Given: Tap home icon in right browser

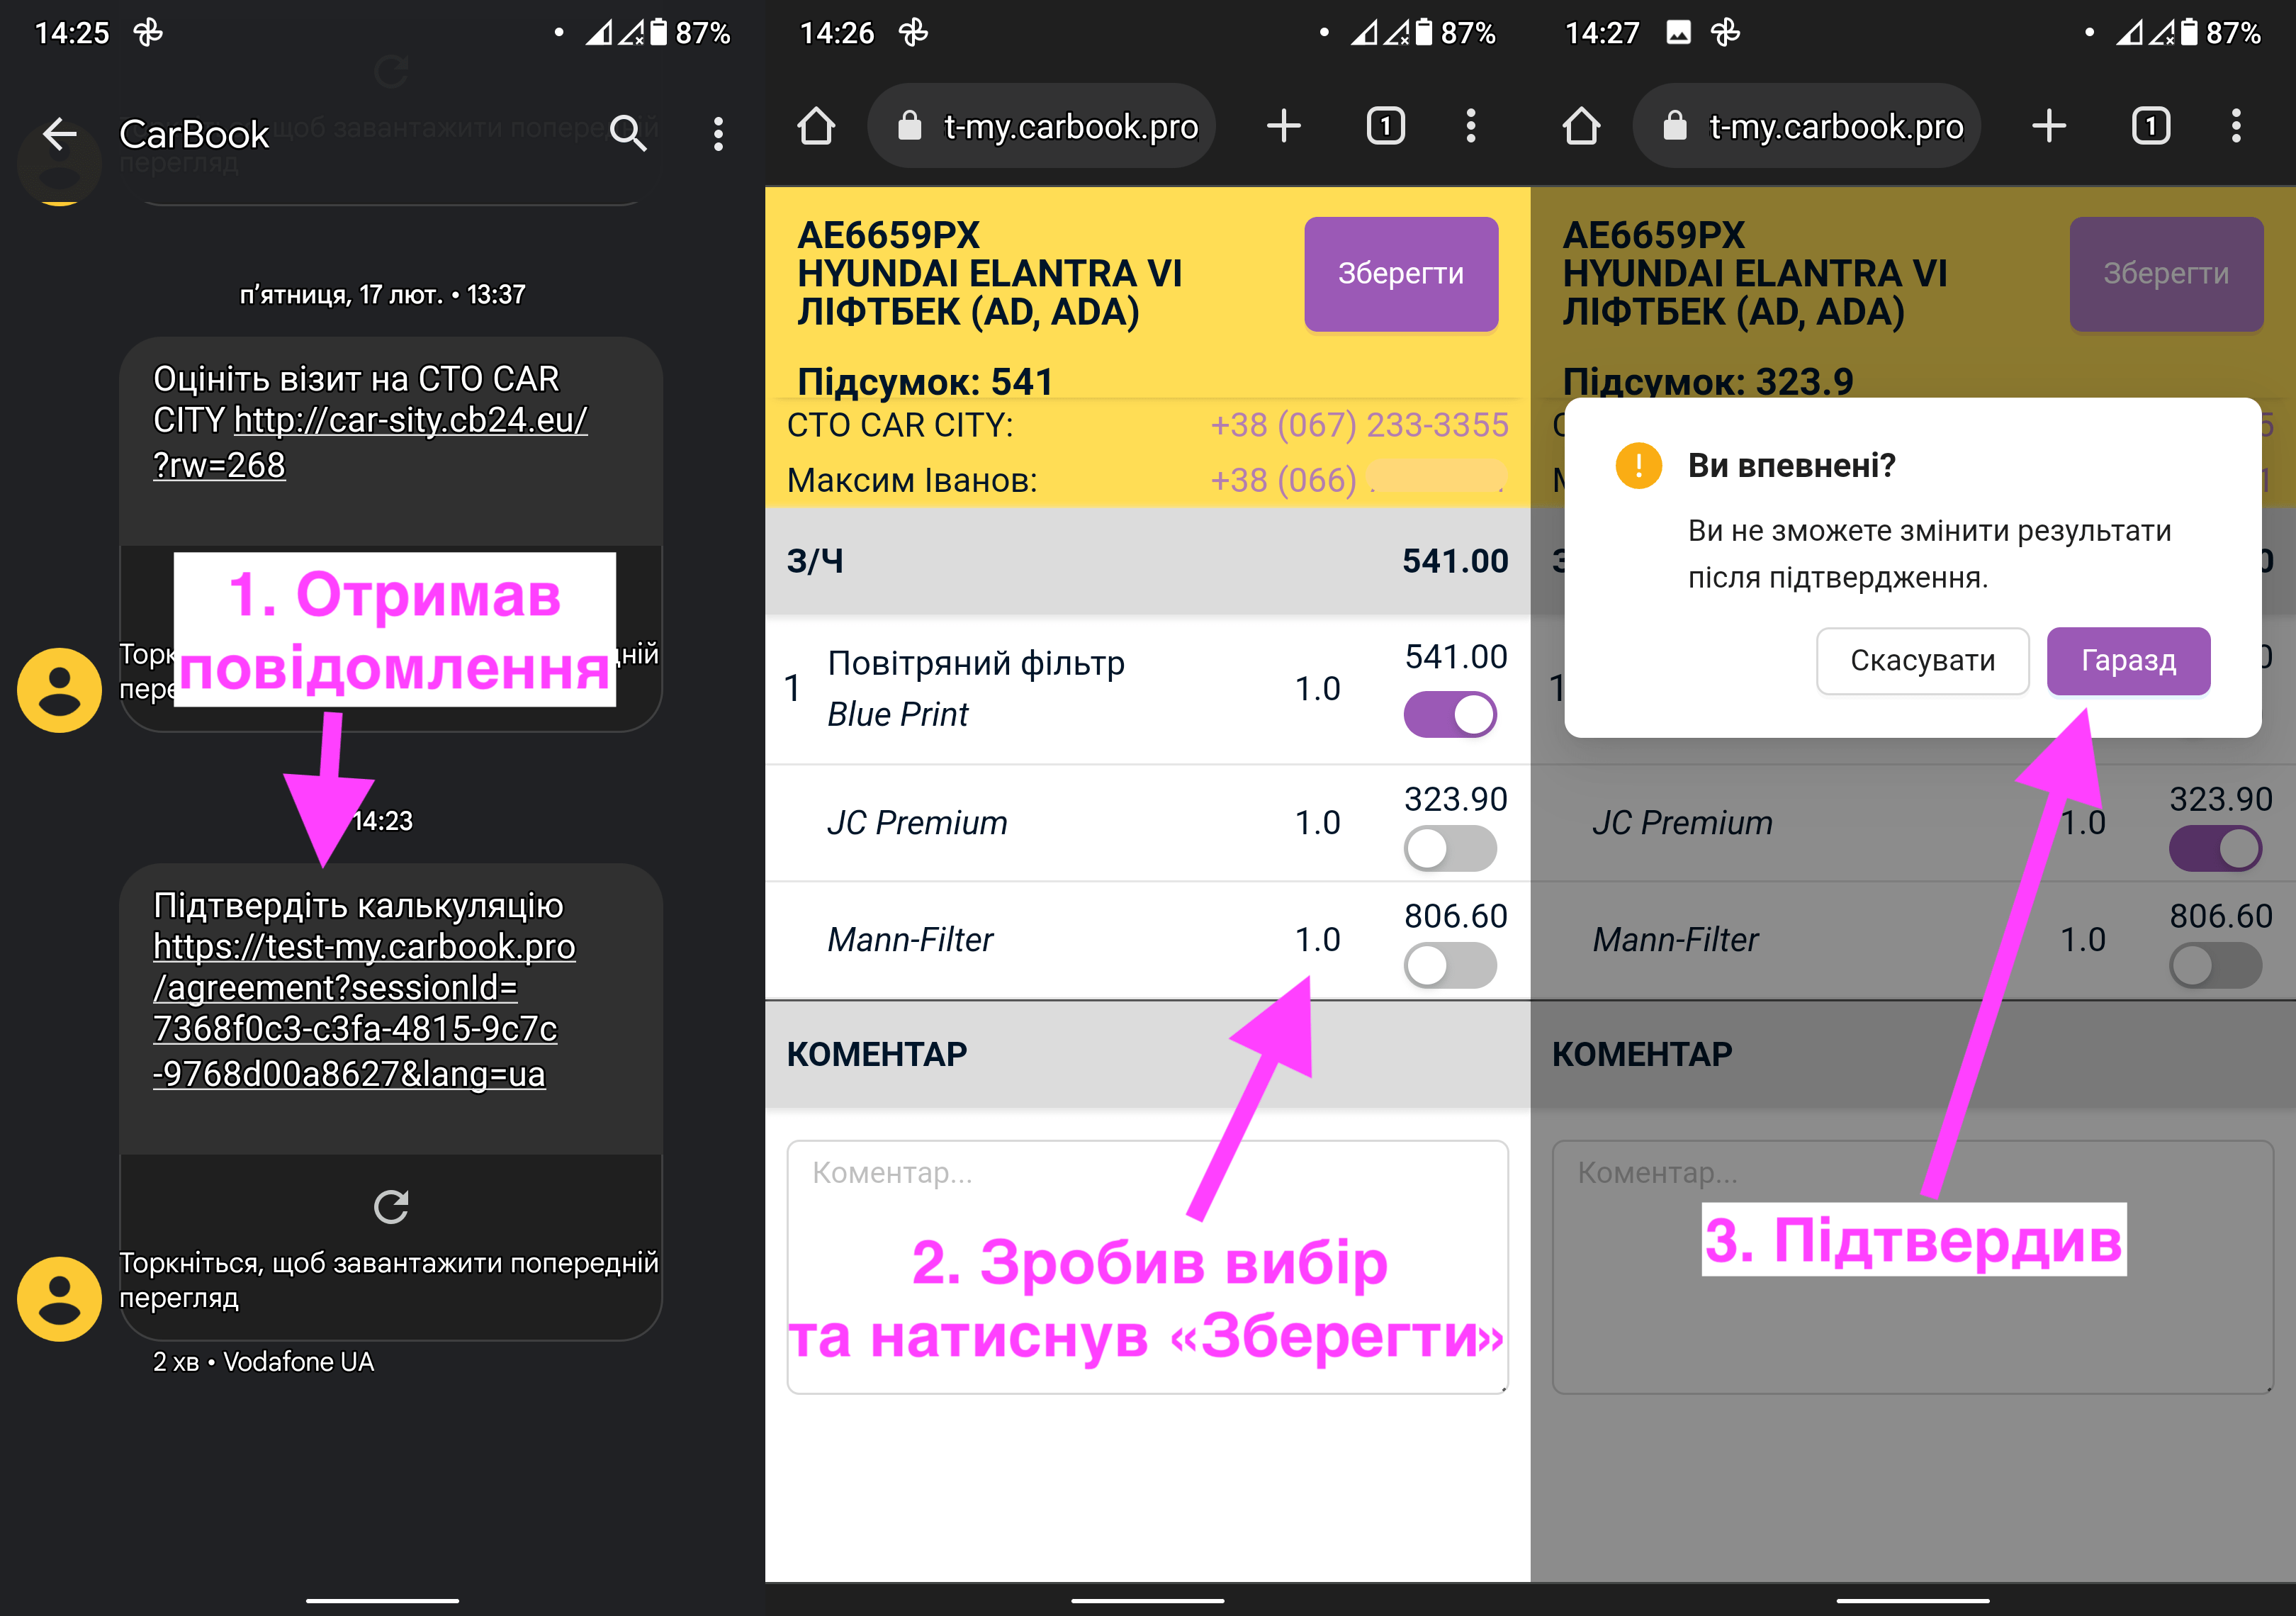Looking at the screenshot, I should tap(1581, 126).
